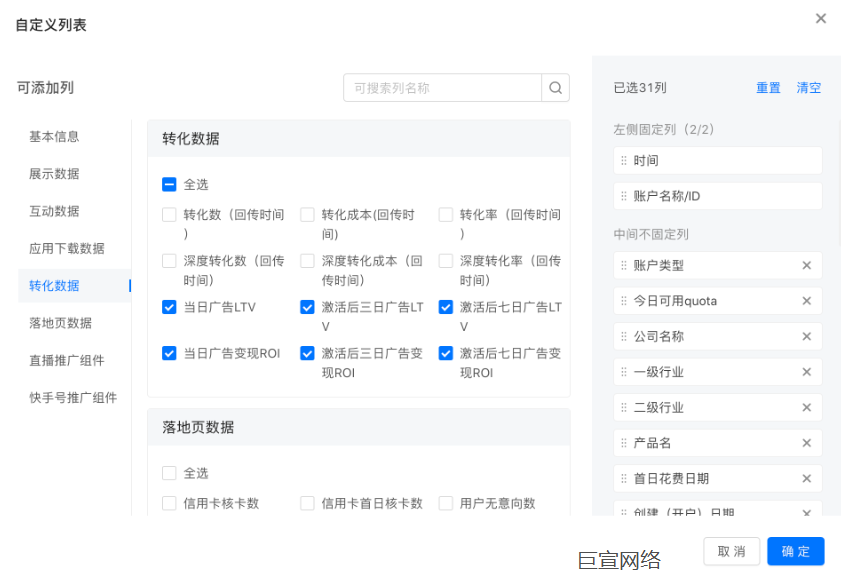Image resolution: width=841 pixels, height=584 pixels.
Task: Click 已选31列 label
Action: (640, 87)
